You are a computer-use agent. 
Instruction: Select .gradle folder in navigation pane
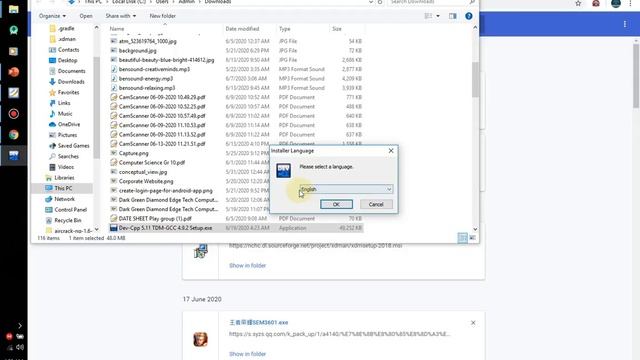click(62, 28)
